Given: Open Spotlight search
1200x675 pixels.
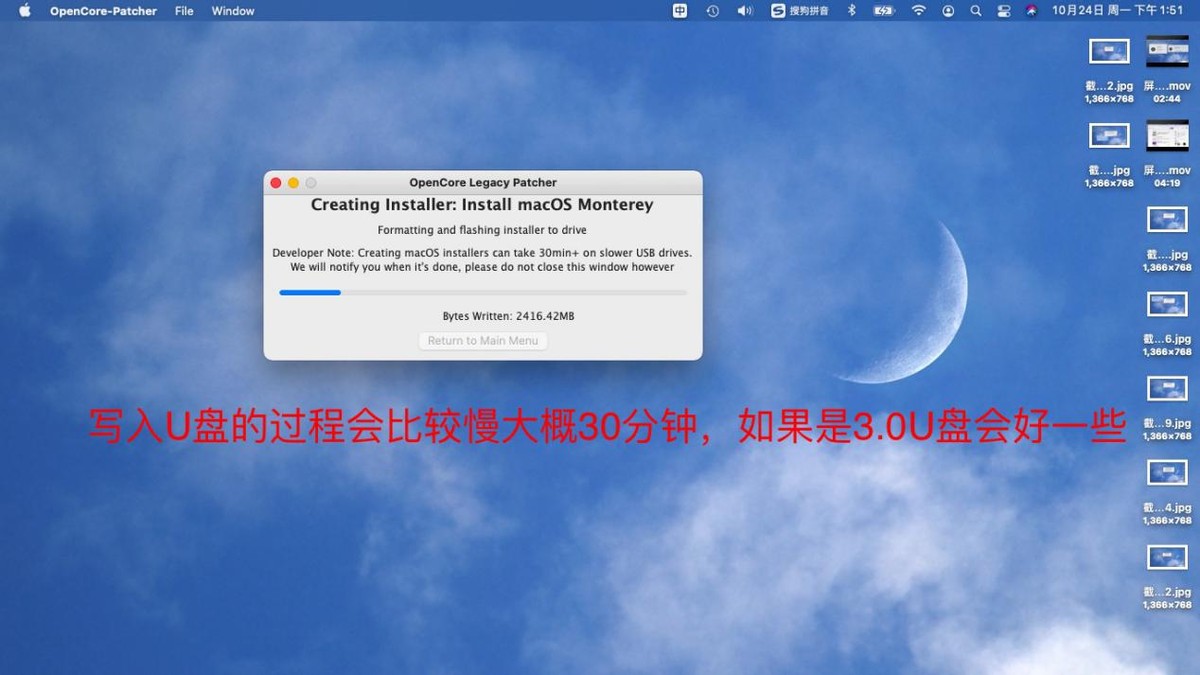Looking at the screenshot, I should pyautogui.click(x=975, y=11).
